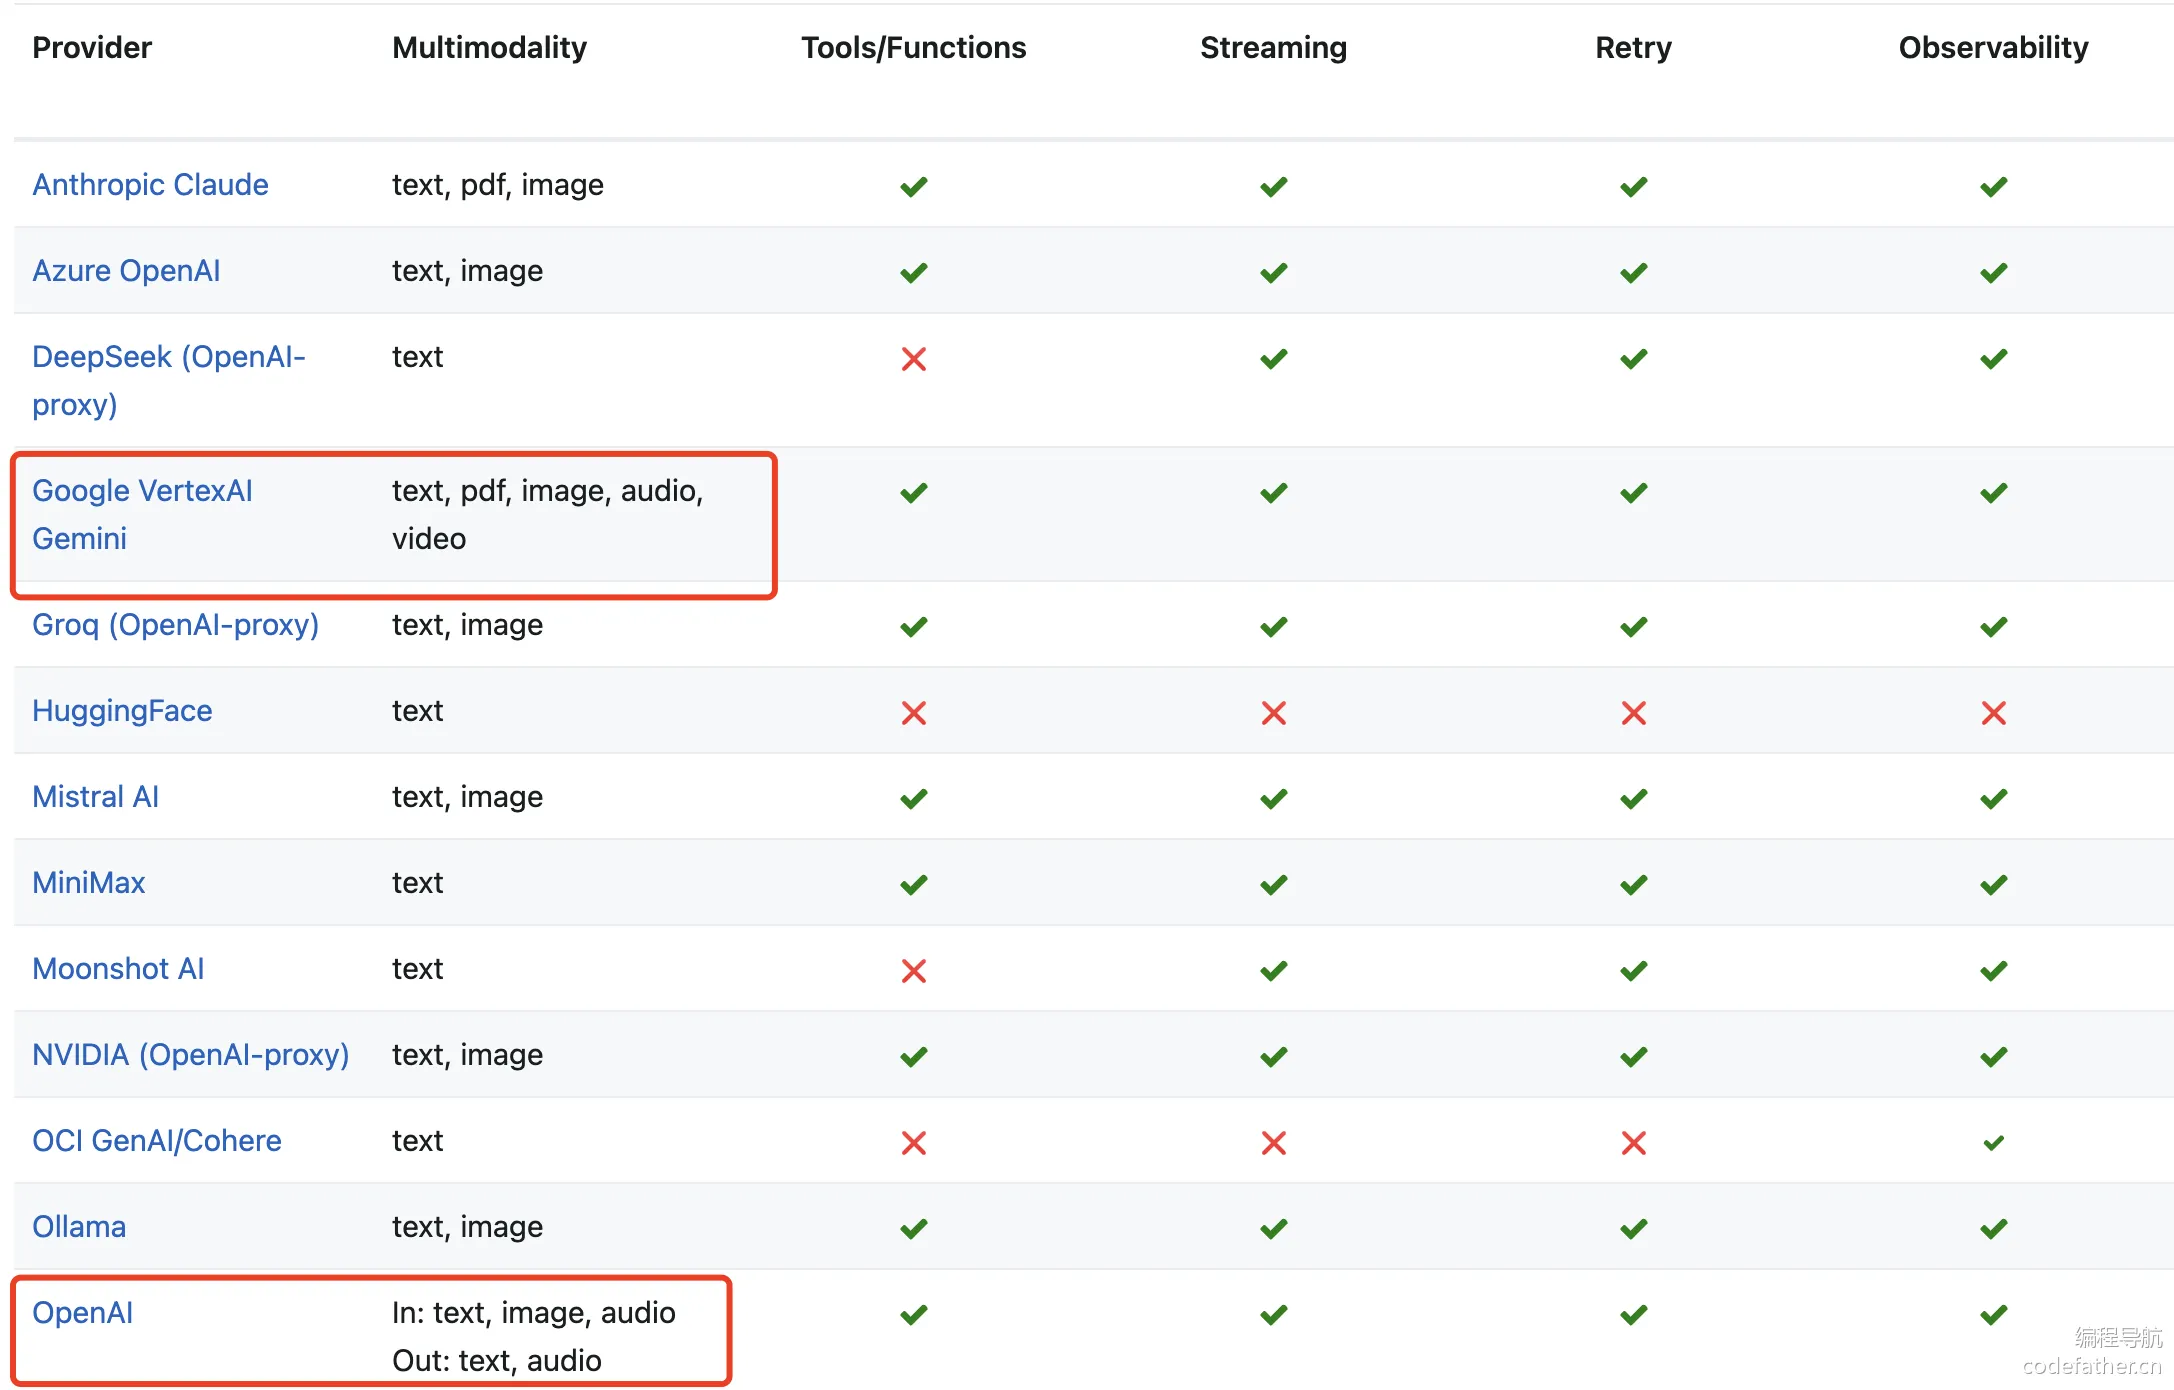This screenshot has width=2174, height=1390.
Task: Click the Anthropic Claude Tools/Functions checkmark
Action: click(x=914, y=187)
